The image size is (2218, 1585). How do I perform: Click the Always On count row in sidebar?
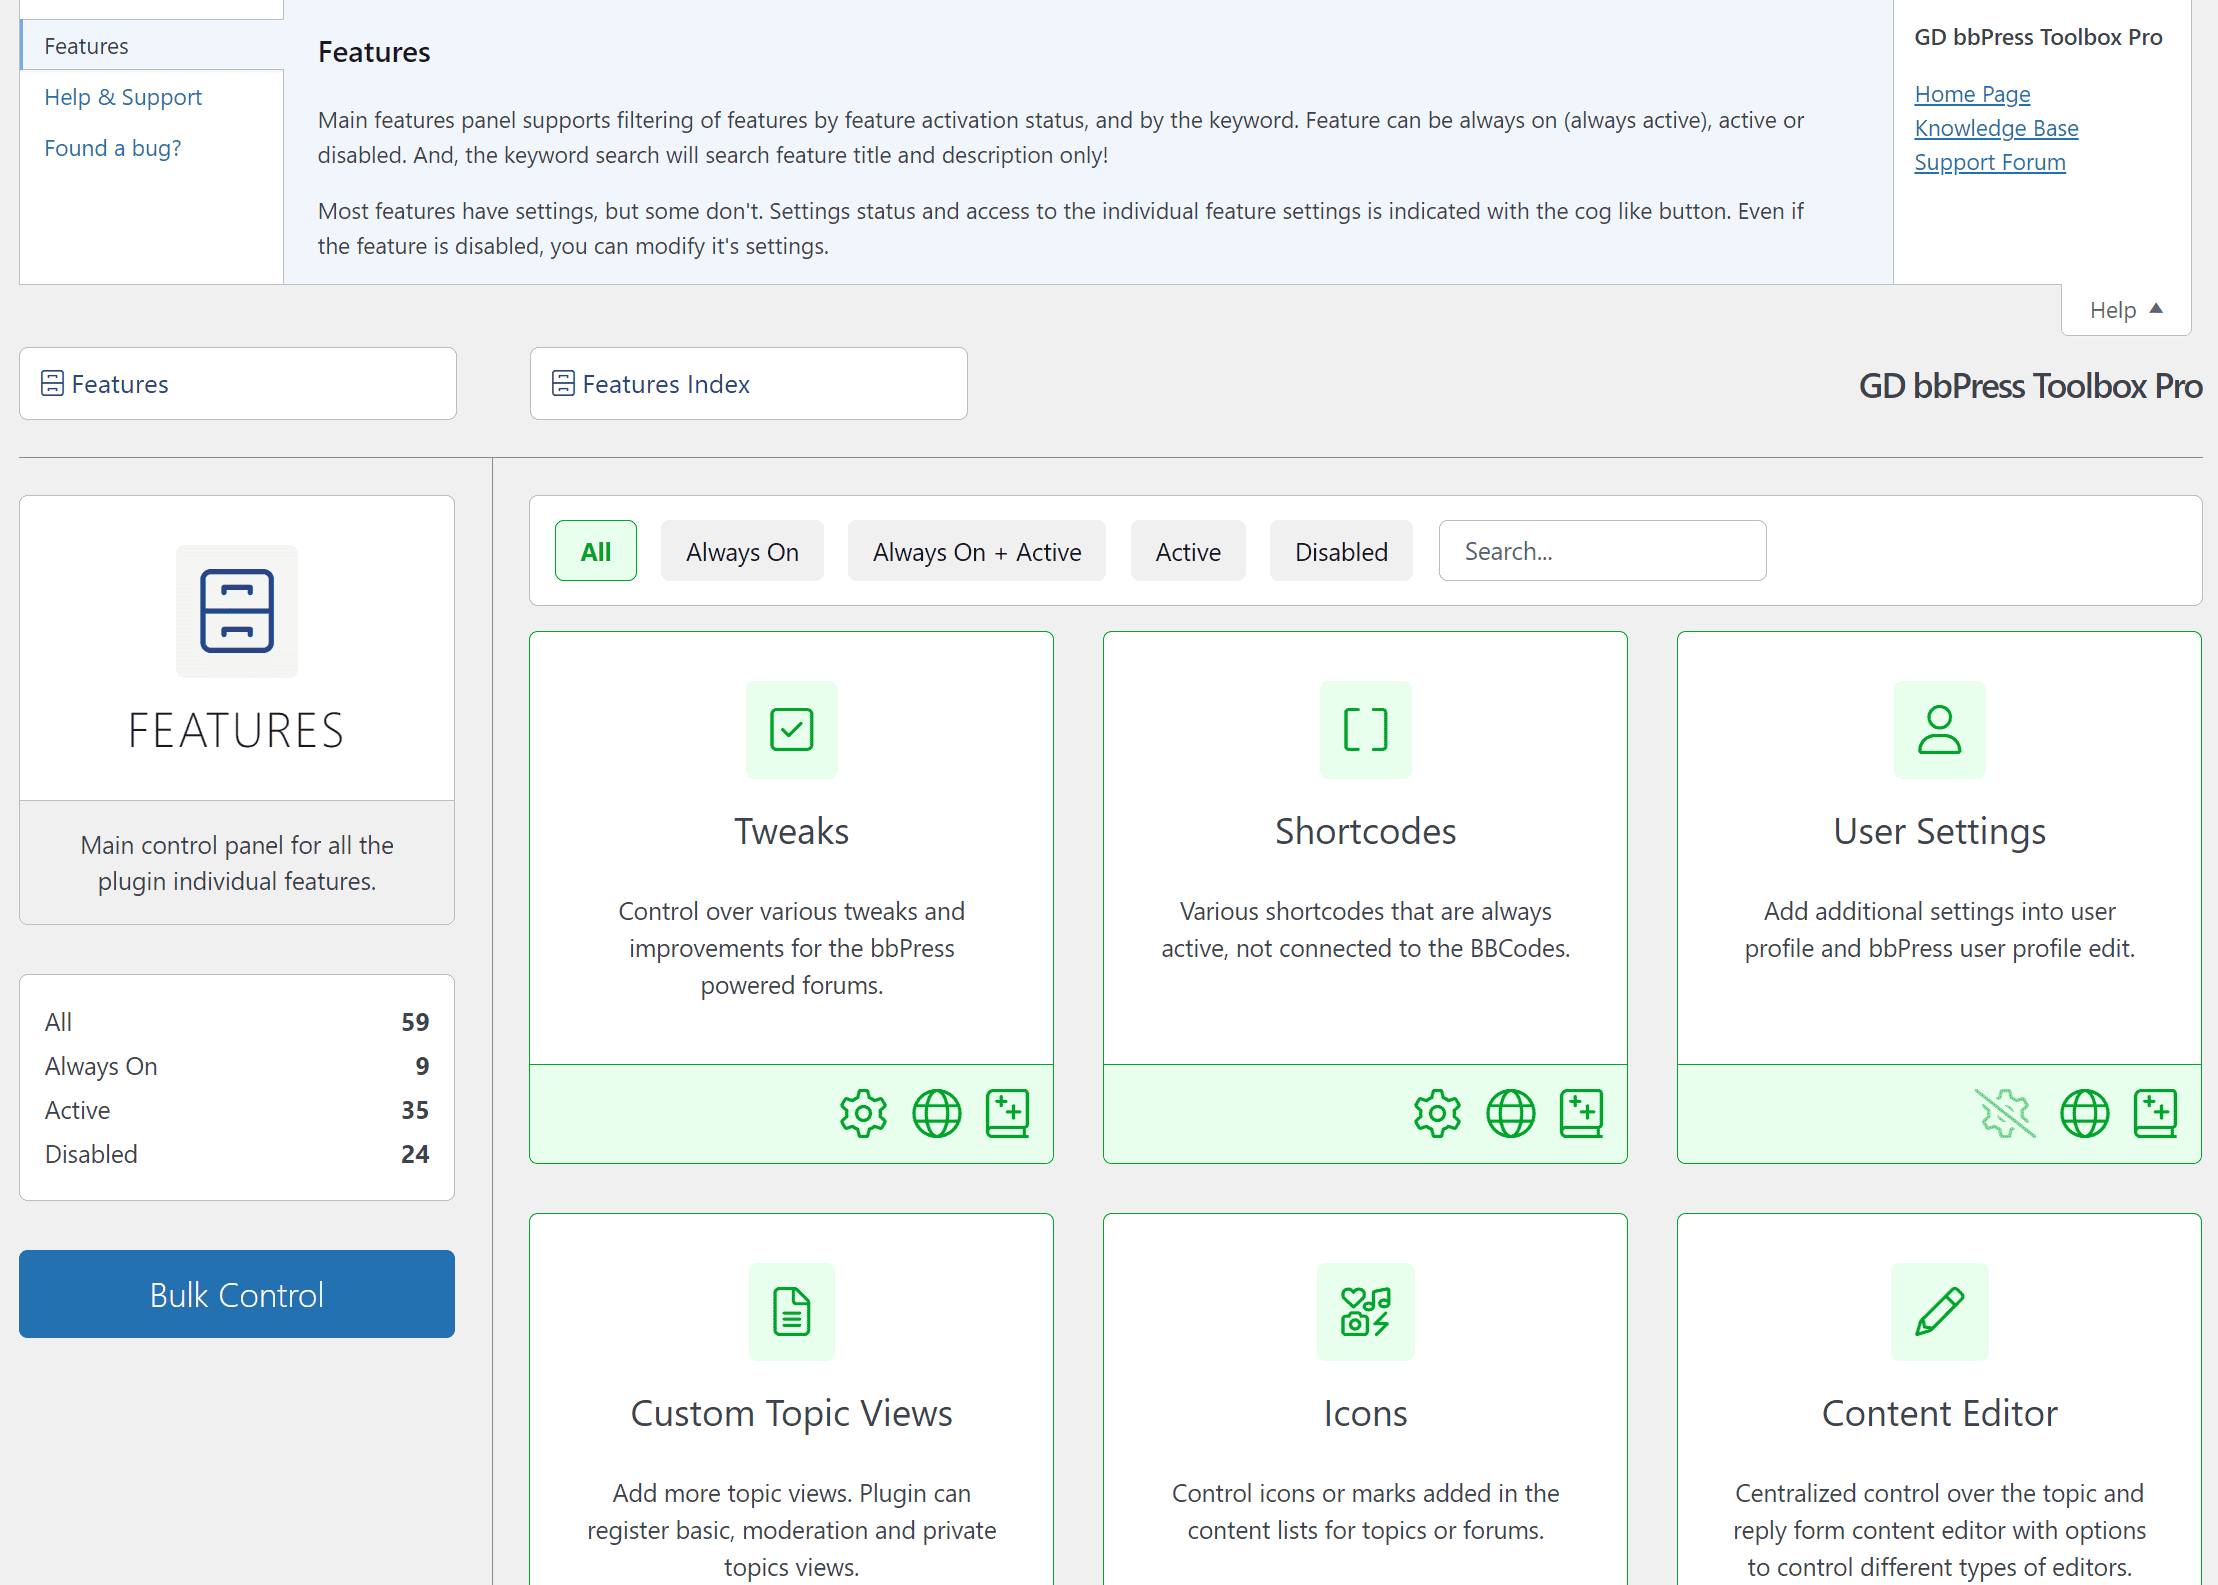pos(237,1066)
